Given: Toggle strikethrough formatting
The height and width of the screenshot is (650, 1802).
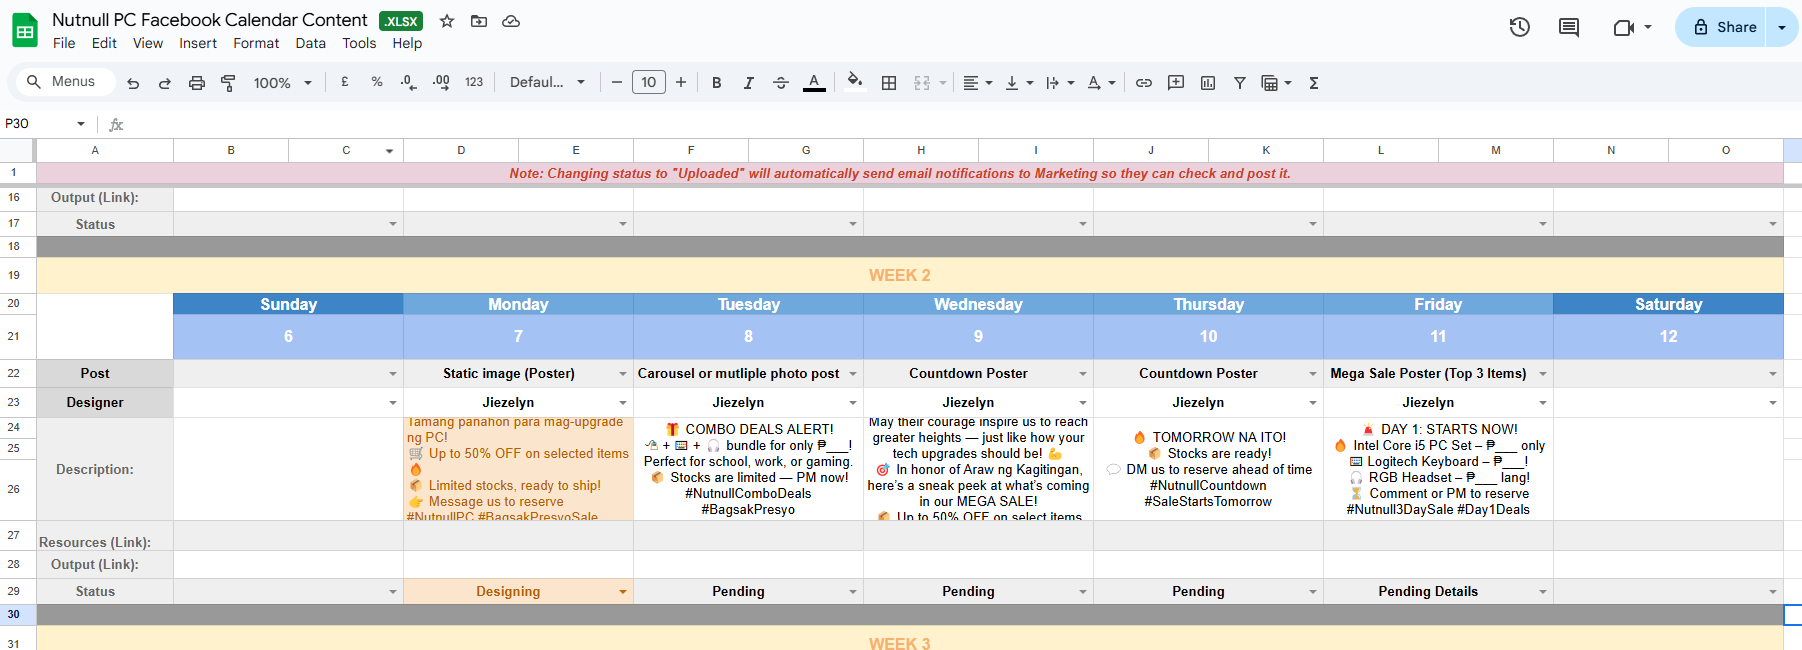Looking at the screenshot, I should pos(781,83).
